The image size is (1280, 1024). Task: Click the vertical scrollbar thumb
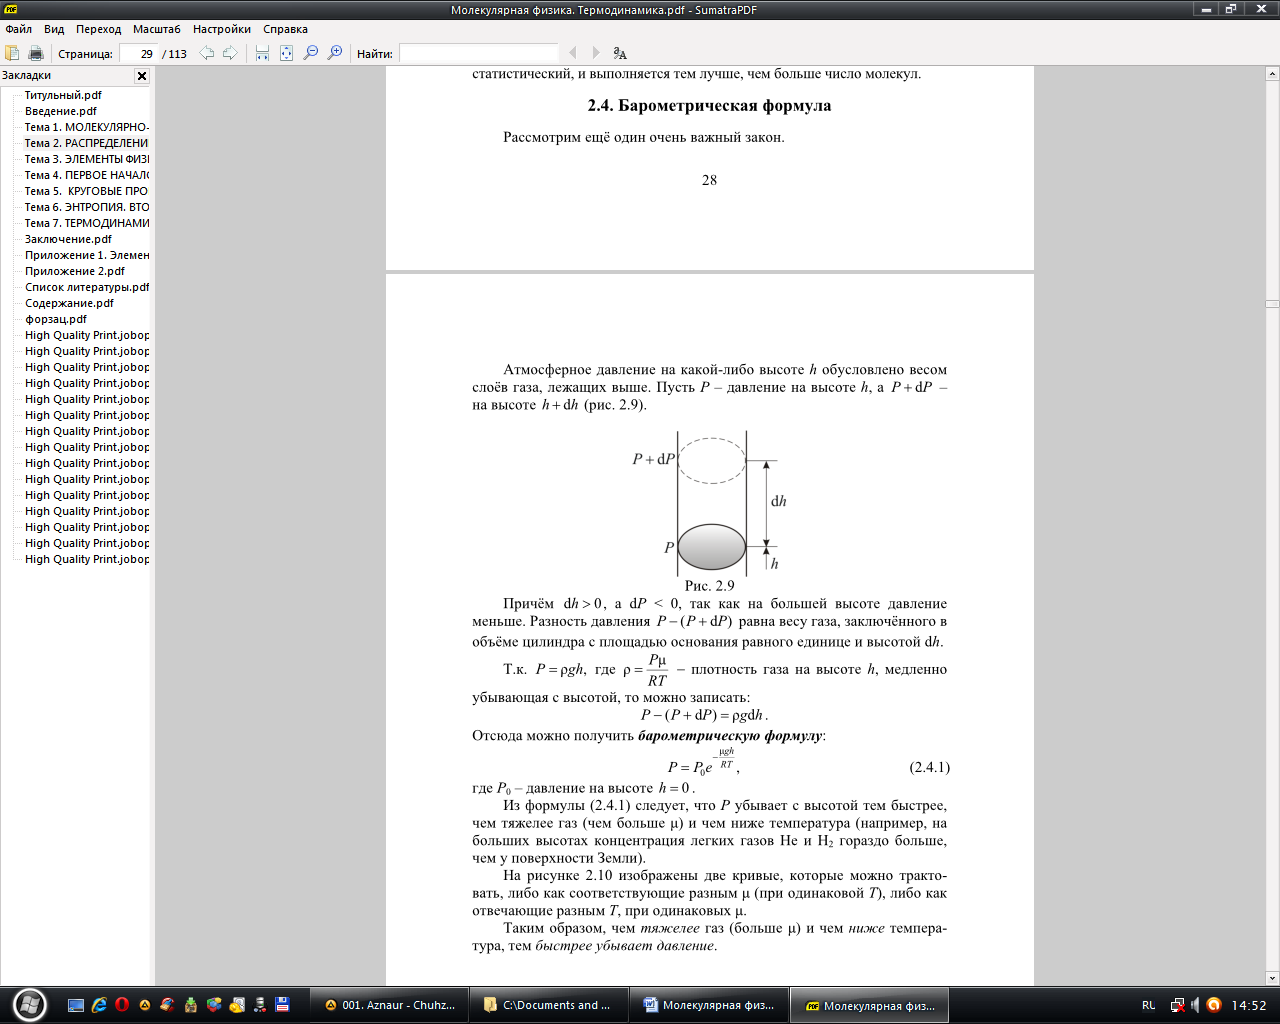tap(1272, 303)
